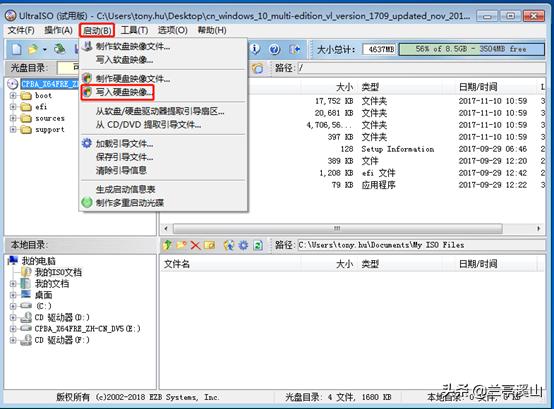Open the dropdown arrow beside Open icon

(45, 49)
